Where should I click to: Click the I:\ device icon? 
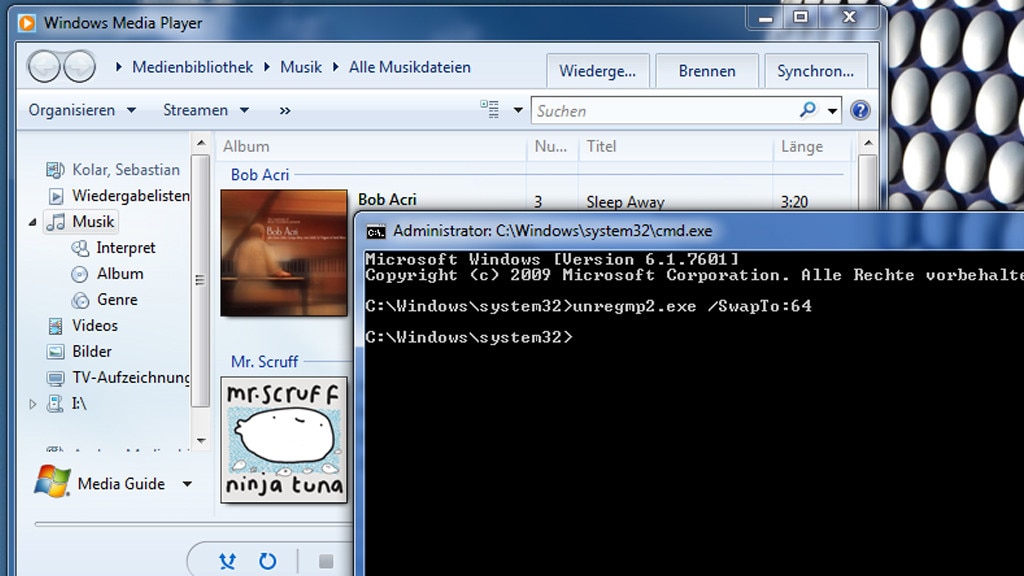click(x=56, y=404)
